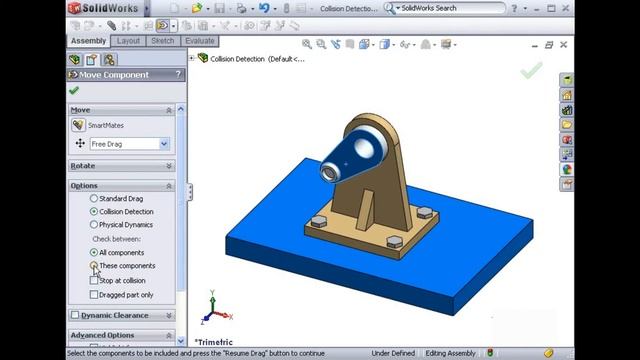Open the ConfigurationManager tab icon
Image resolution: width=640 pixels, height=360 pixels.
point(109,60)
